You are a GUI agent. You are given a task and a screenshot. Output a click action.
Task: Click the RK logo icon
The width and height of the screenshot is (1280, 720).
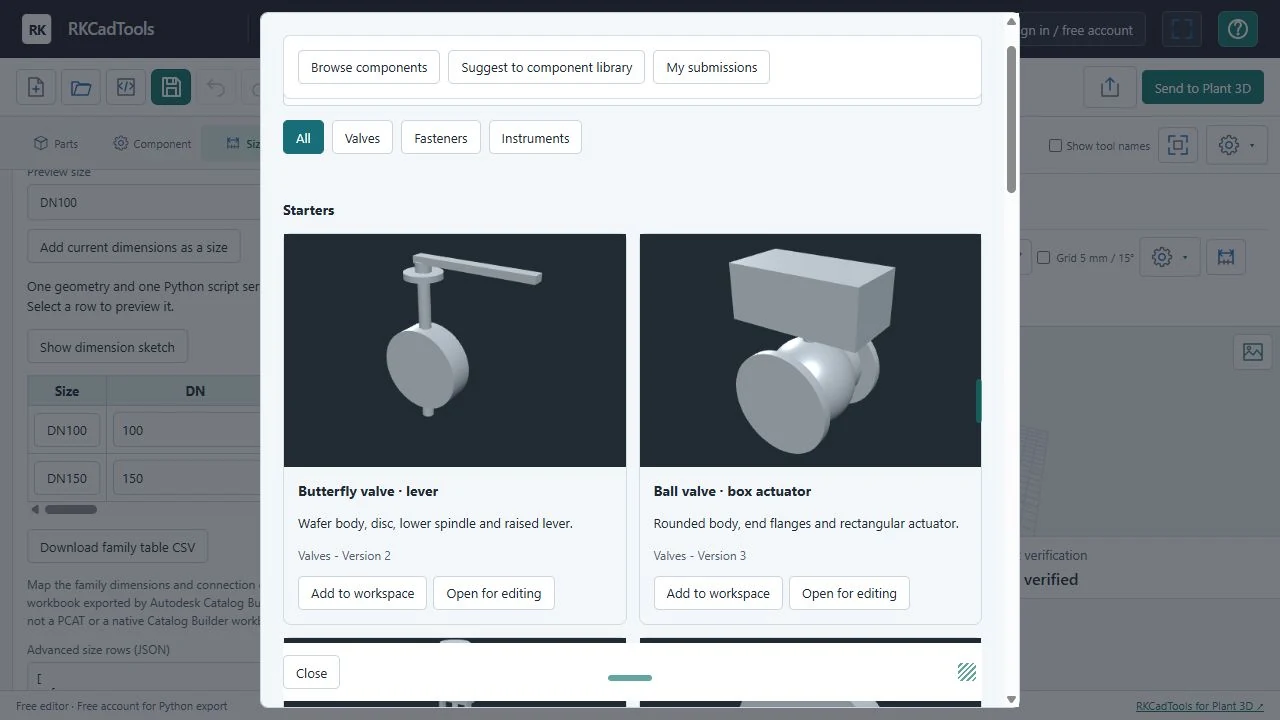pyautogui.click(x=37, y=29)
